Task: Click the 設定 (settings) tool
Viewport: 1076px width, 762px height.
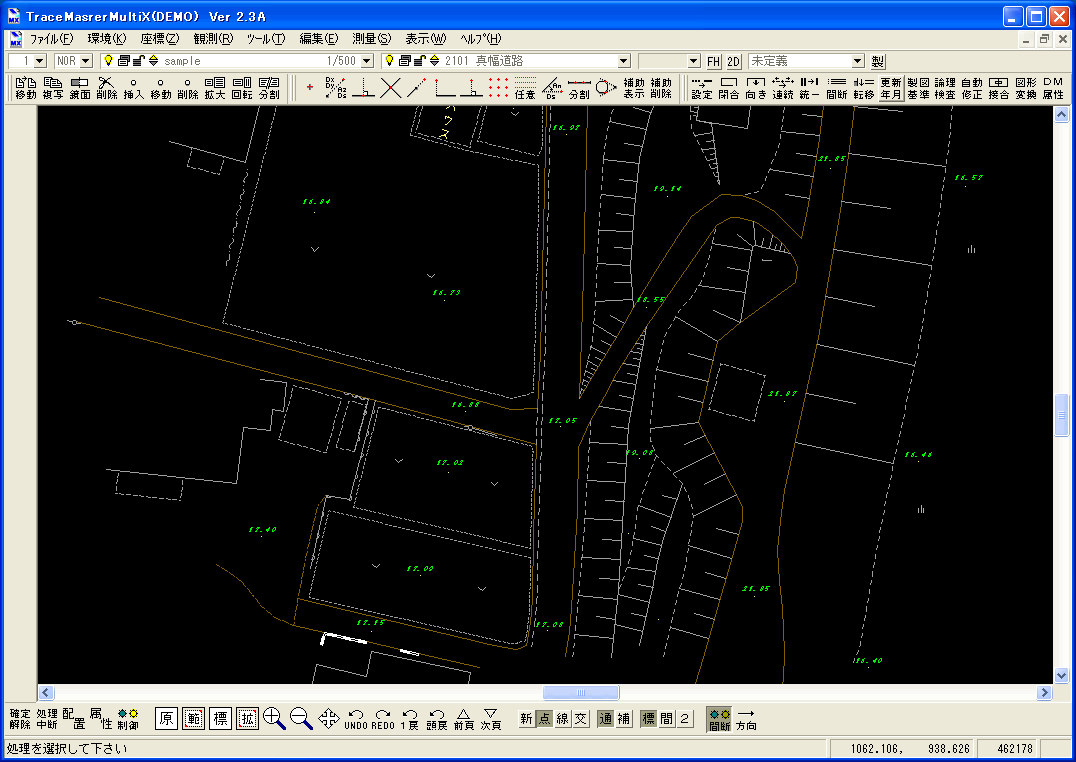Action: (701, 89)
